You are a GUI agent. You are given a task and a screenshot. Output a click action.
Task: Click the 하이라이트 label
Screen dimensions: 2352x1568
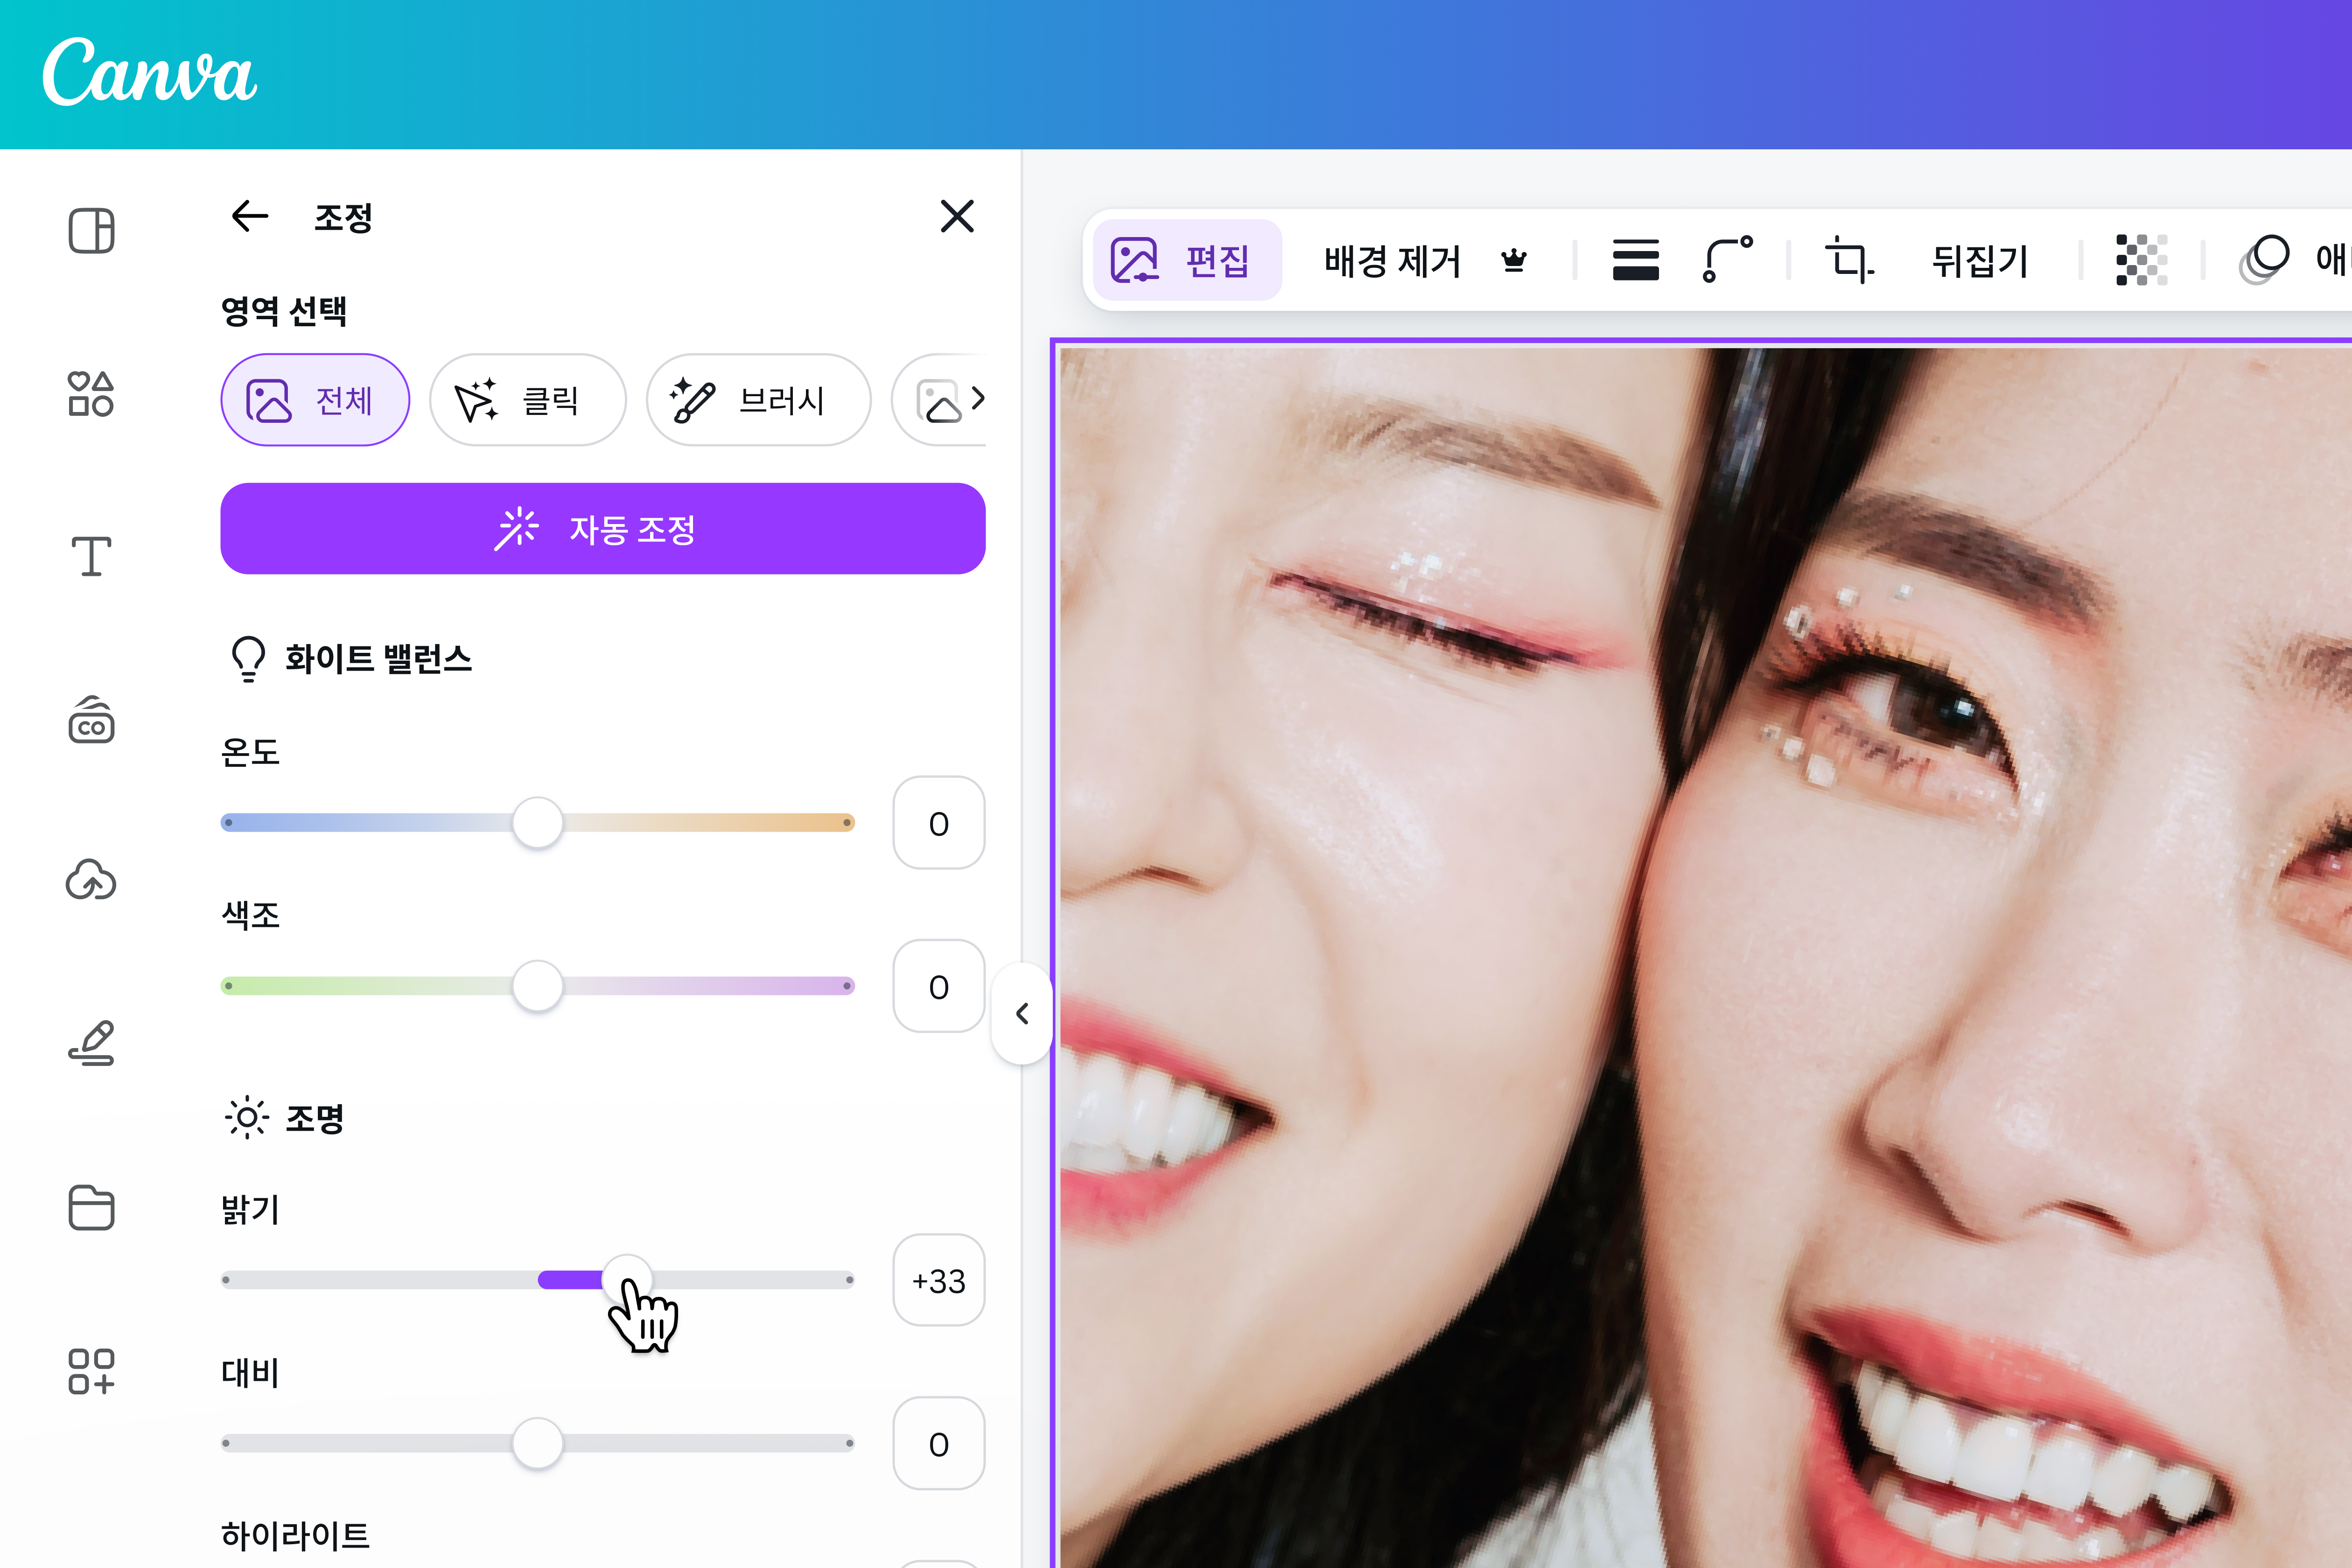(295, 1535)
